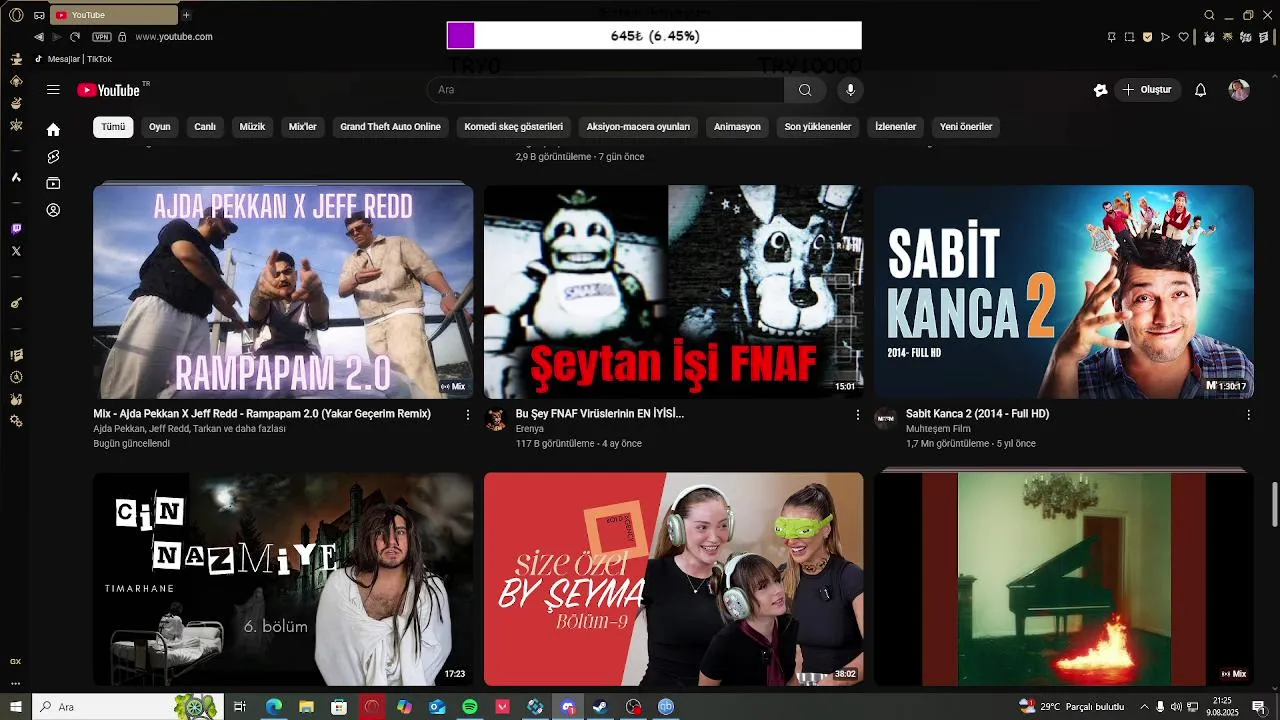Open the Muhteşem Film channel link
Viewport: 1280px width, 720px height.
pyautogui.click(x=938, y=429)
